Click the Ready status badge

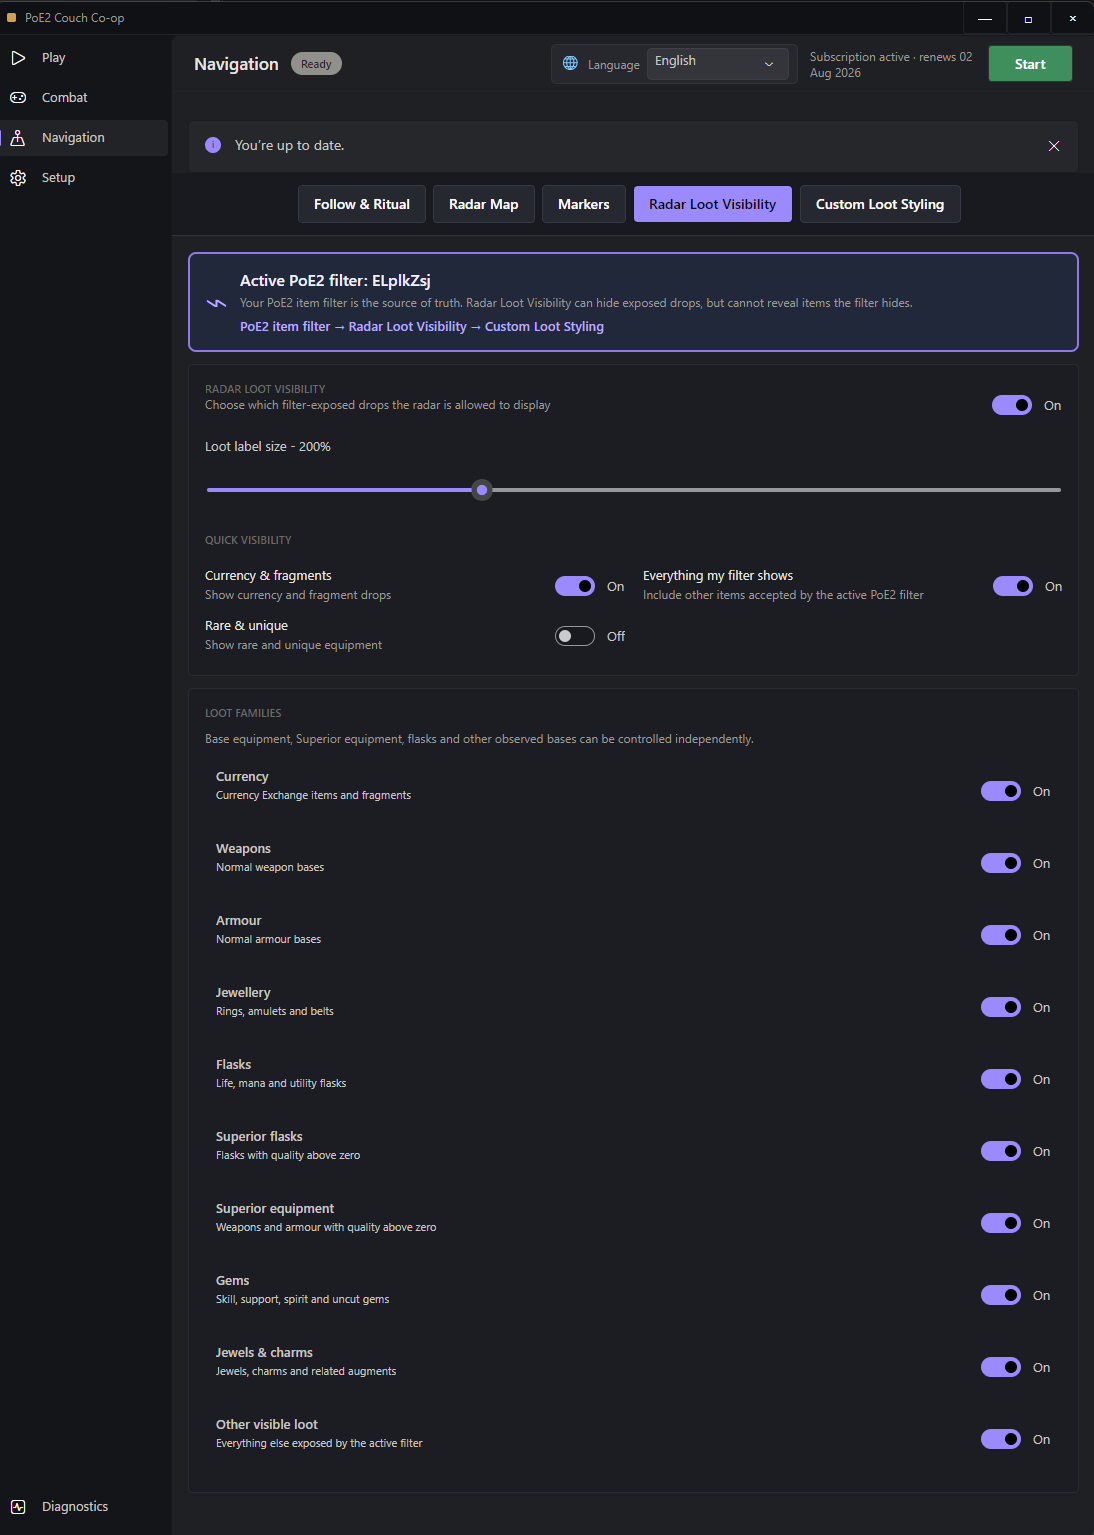pyautogui.click(x=316, y=64)
